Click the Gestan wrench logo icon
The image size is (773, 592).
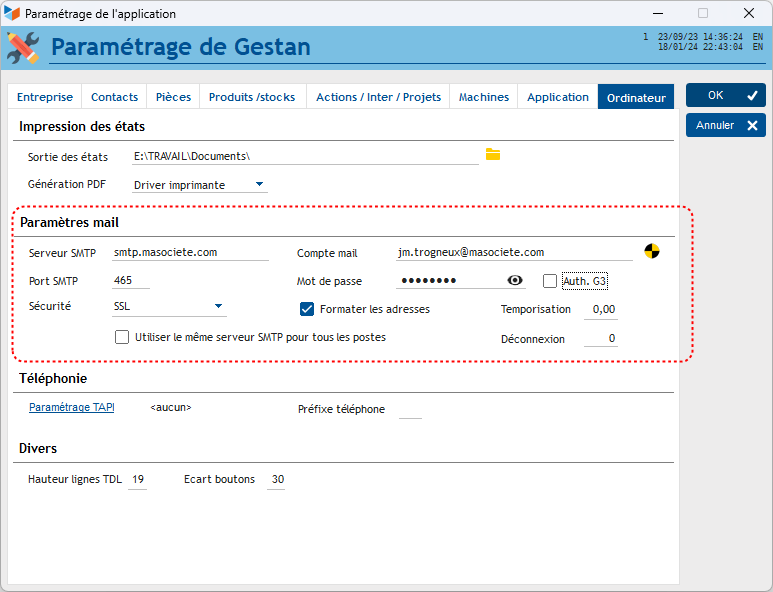(x=23, y=47)
